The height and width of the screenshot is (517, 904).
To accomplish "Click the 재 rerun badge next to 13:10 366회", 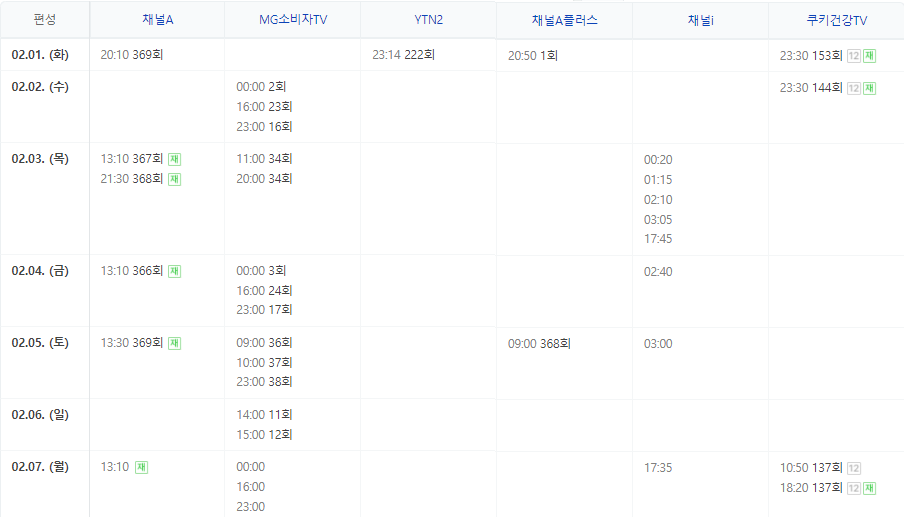I will pos(175,271).
